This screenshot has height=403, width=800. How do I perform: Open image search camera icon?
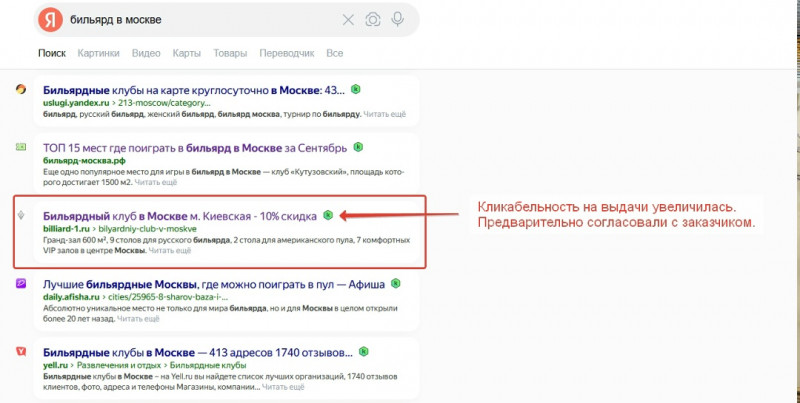point(373,20)
